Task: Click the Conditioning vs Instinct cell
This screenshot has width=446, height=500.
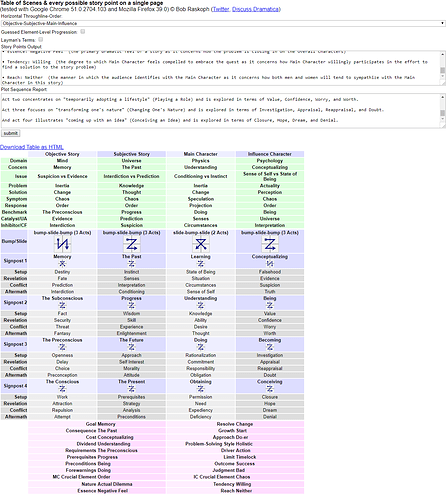Action: 201,176
